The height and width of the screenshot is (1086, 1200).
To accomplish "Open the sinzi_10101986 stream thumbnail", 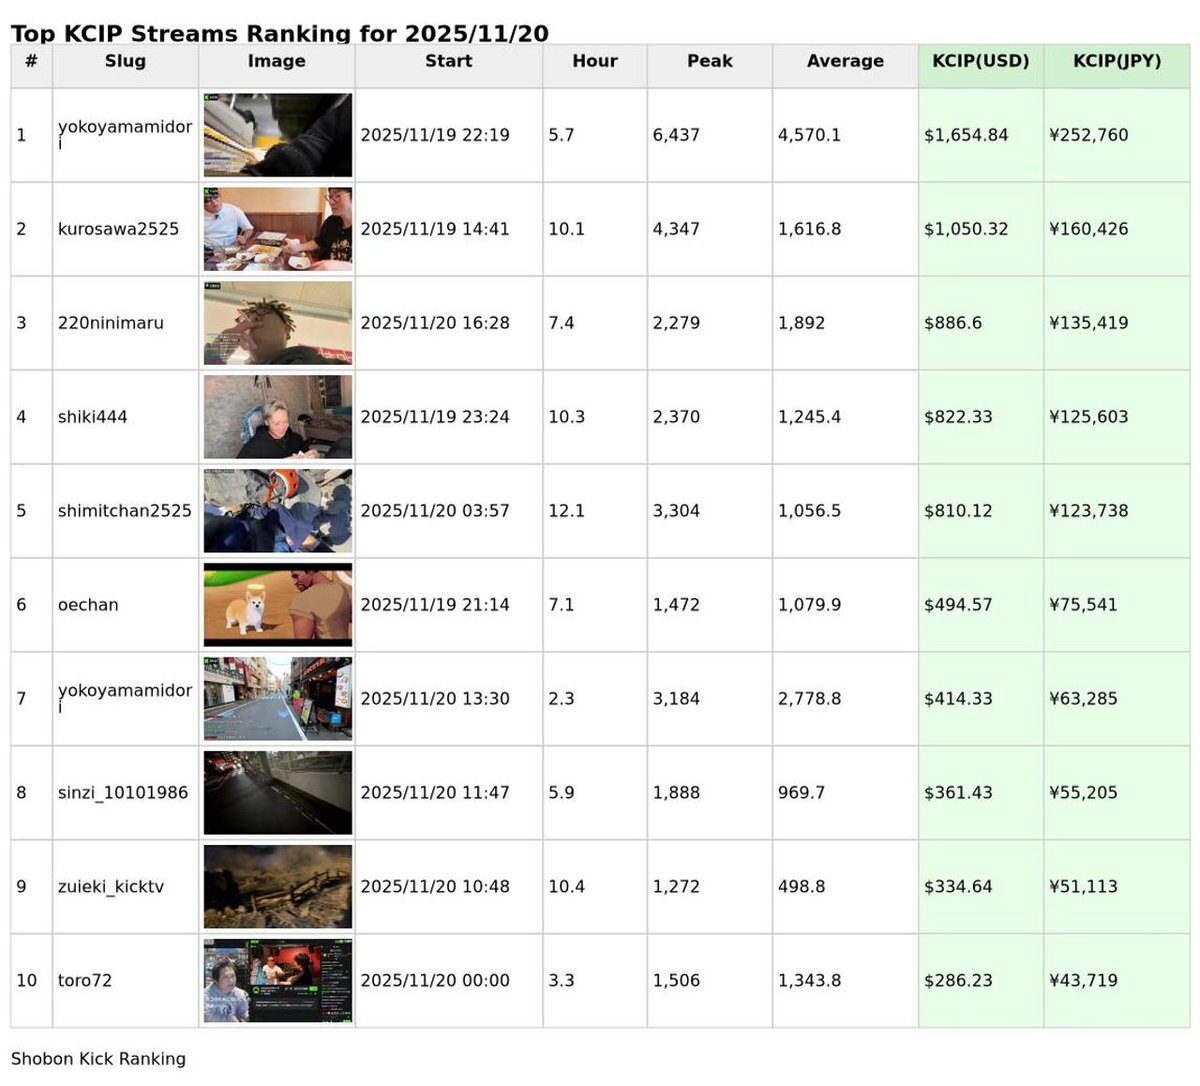I will click(x=278, y=793).
